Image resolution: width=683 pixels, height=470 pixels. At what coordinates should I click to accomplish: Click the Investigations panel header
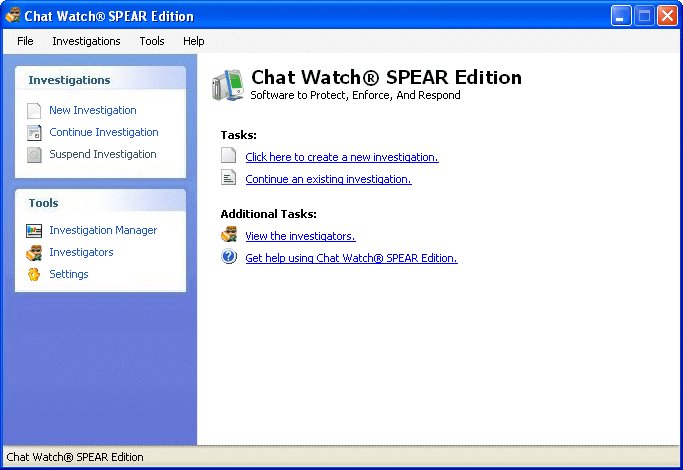(x=101, y=79)
